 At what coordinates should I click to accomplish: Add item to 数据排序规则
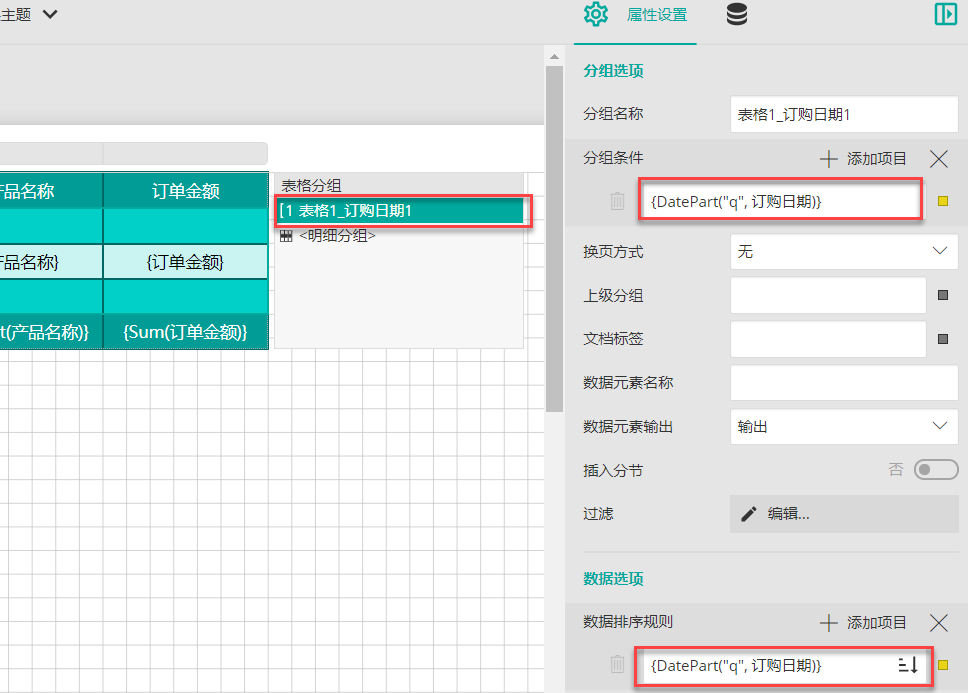864,623
